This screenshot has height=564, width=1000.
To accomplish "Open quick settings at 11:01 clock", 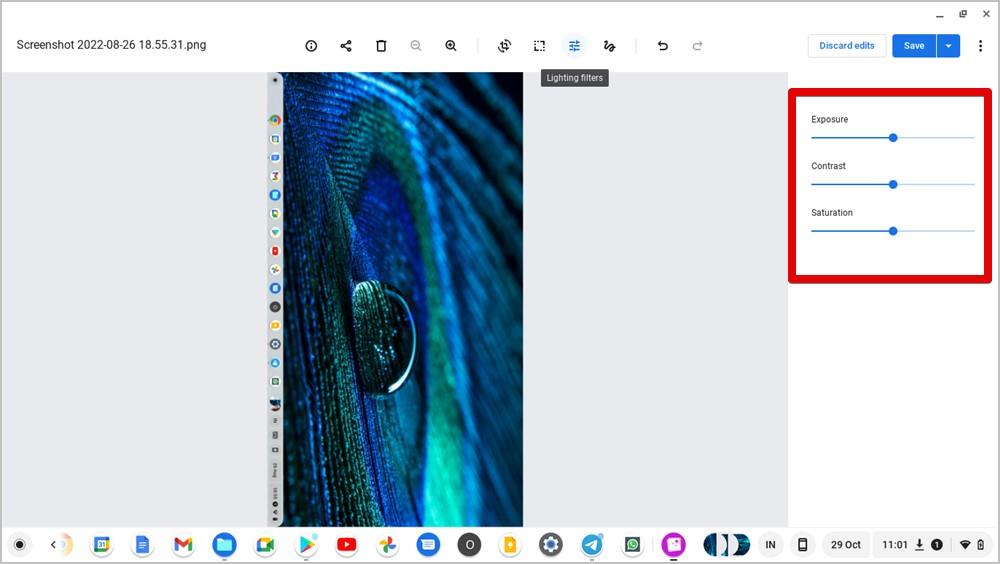I will (x=934, y=545).
